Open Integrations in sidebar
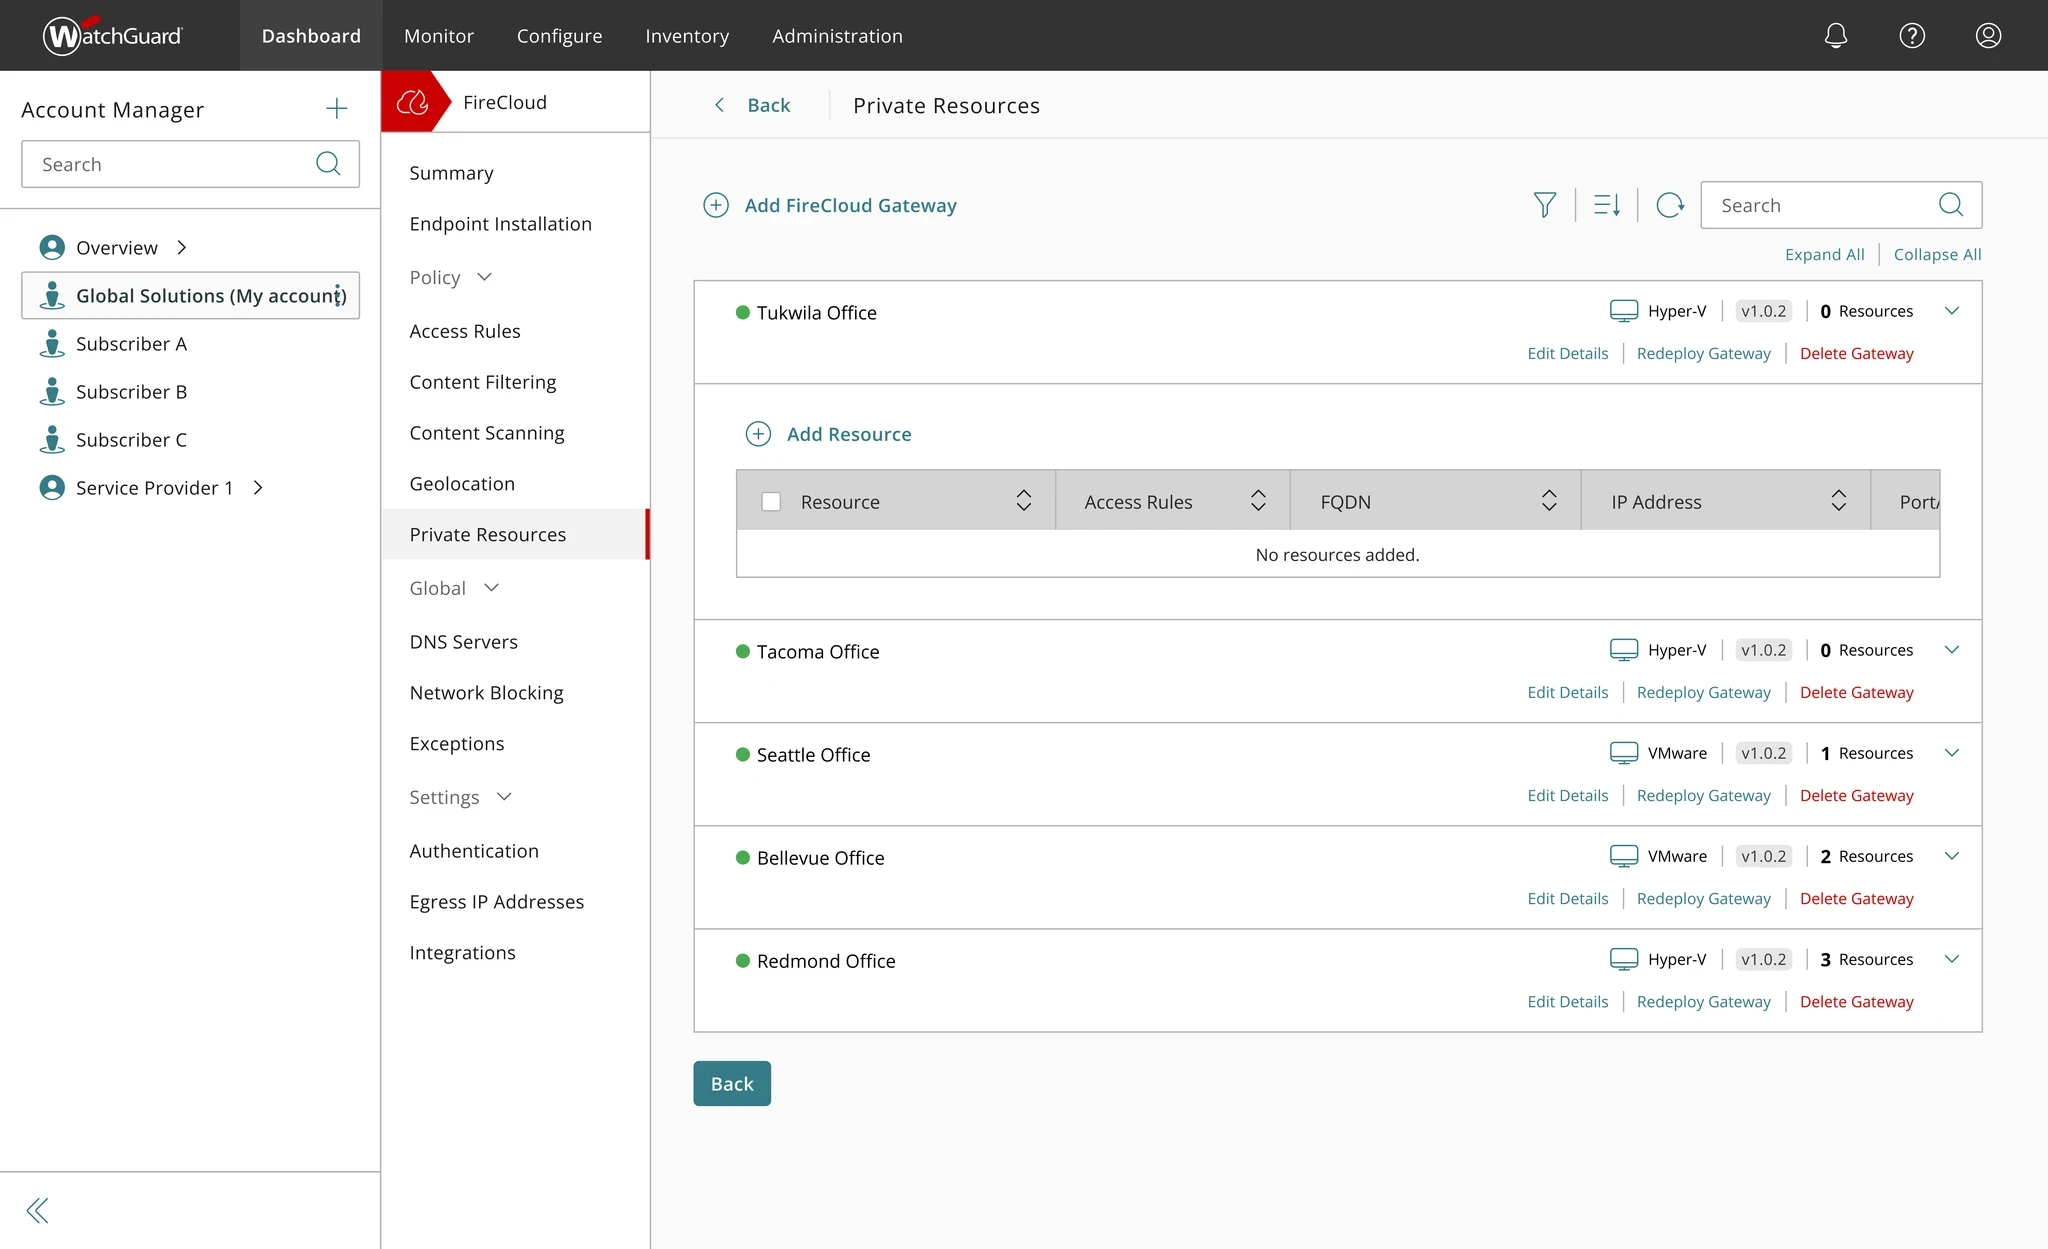This screenshot has height=1249, width=2048. click(462, 953)
